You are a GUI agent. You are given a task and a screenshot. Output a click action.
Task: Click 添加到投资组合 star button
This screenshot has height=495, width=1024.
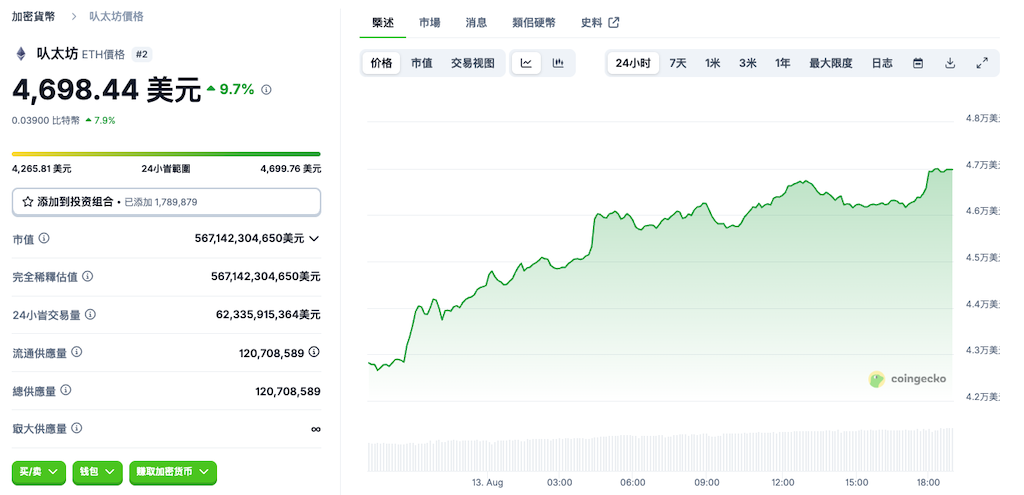tap(166, 202)
